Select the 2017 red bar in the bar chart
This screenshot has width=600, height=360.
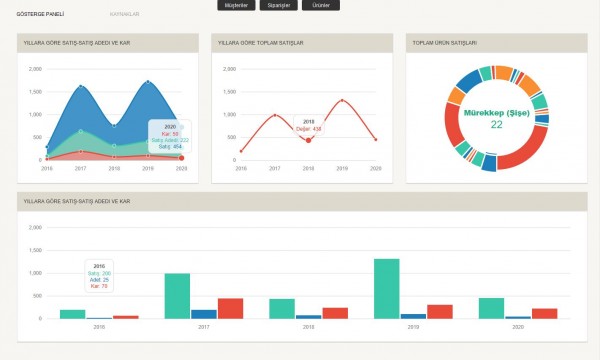(230, 309)
